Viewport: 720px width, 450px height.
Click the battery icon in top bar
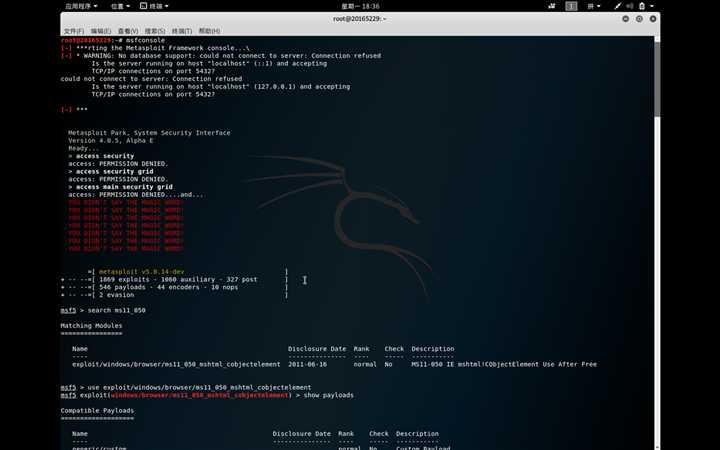[642, 6]
